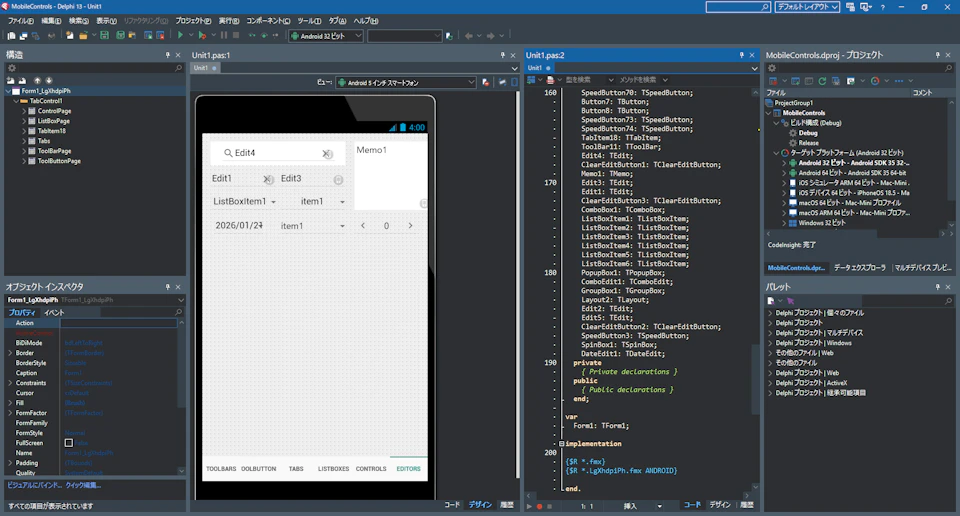Open the Object Inspector component selector dropdown
The image size is (960, 516).
point(181,300)
